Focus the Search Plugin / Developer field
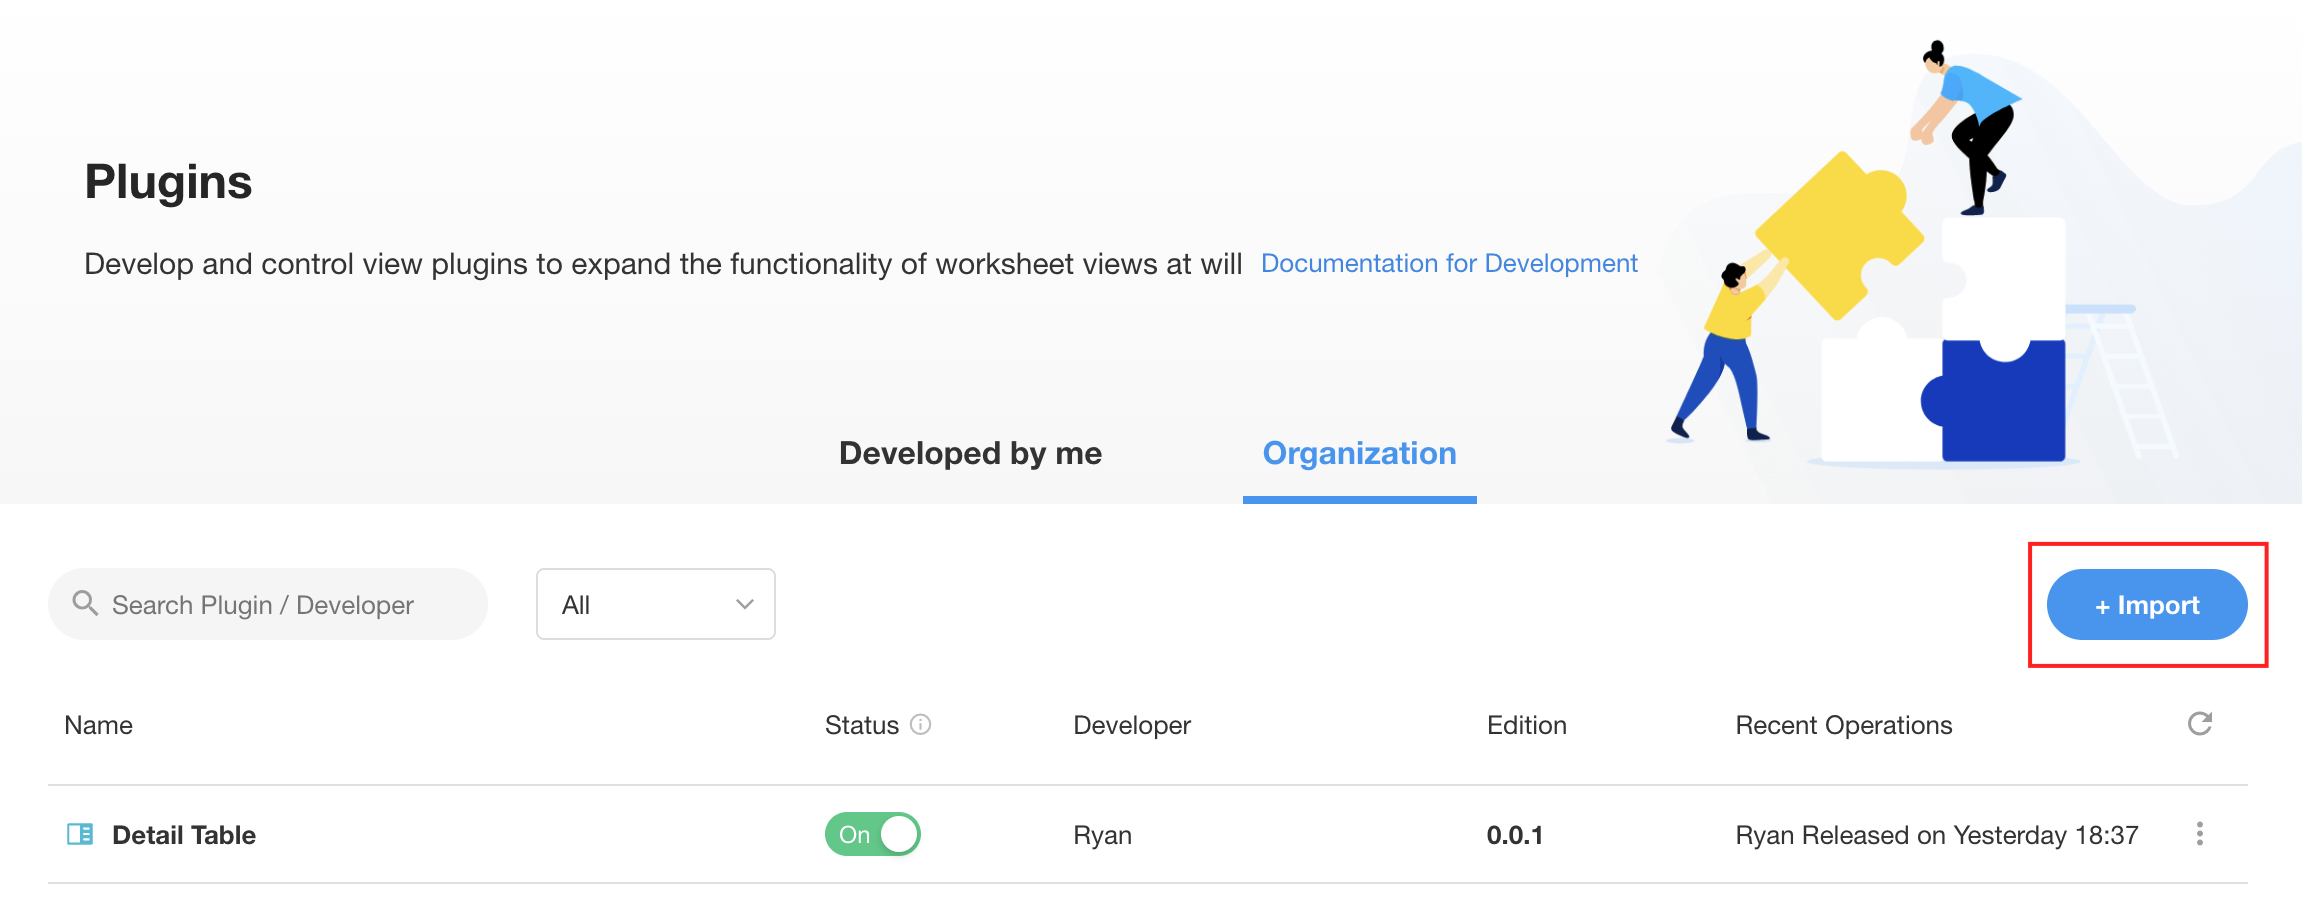 (268, 604)
